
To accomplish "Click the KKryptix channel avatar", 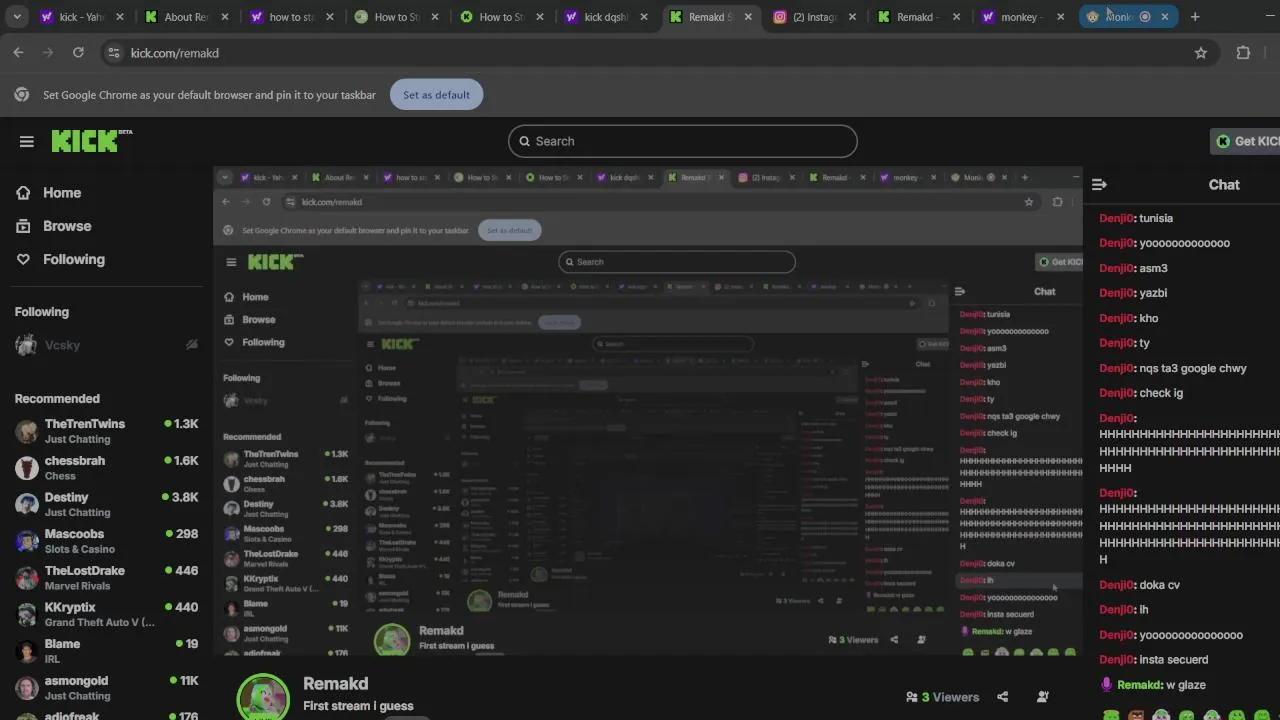I will 27,614.
